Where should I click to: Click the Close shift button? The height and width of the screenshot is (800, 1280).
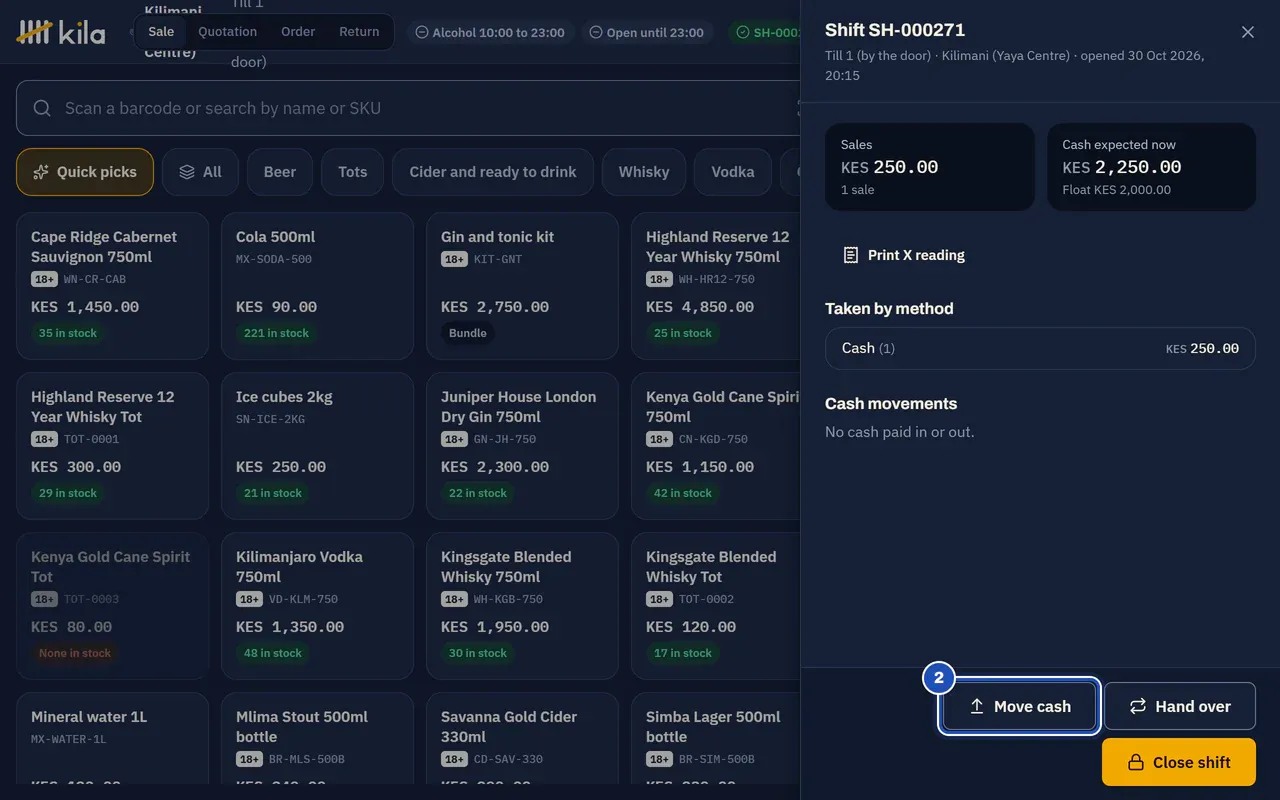[x=1179, y=762]
